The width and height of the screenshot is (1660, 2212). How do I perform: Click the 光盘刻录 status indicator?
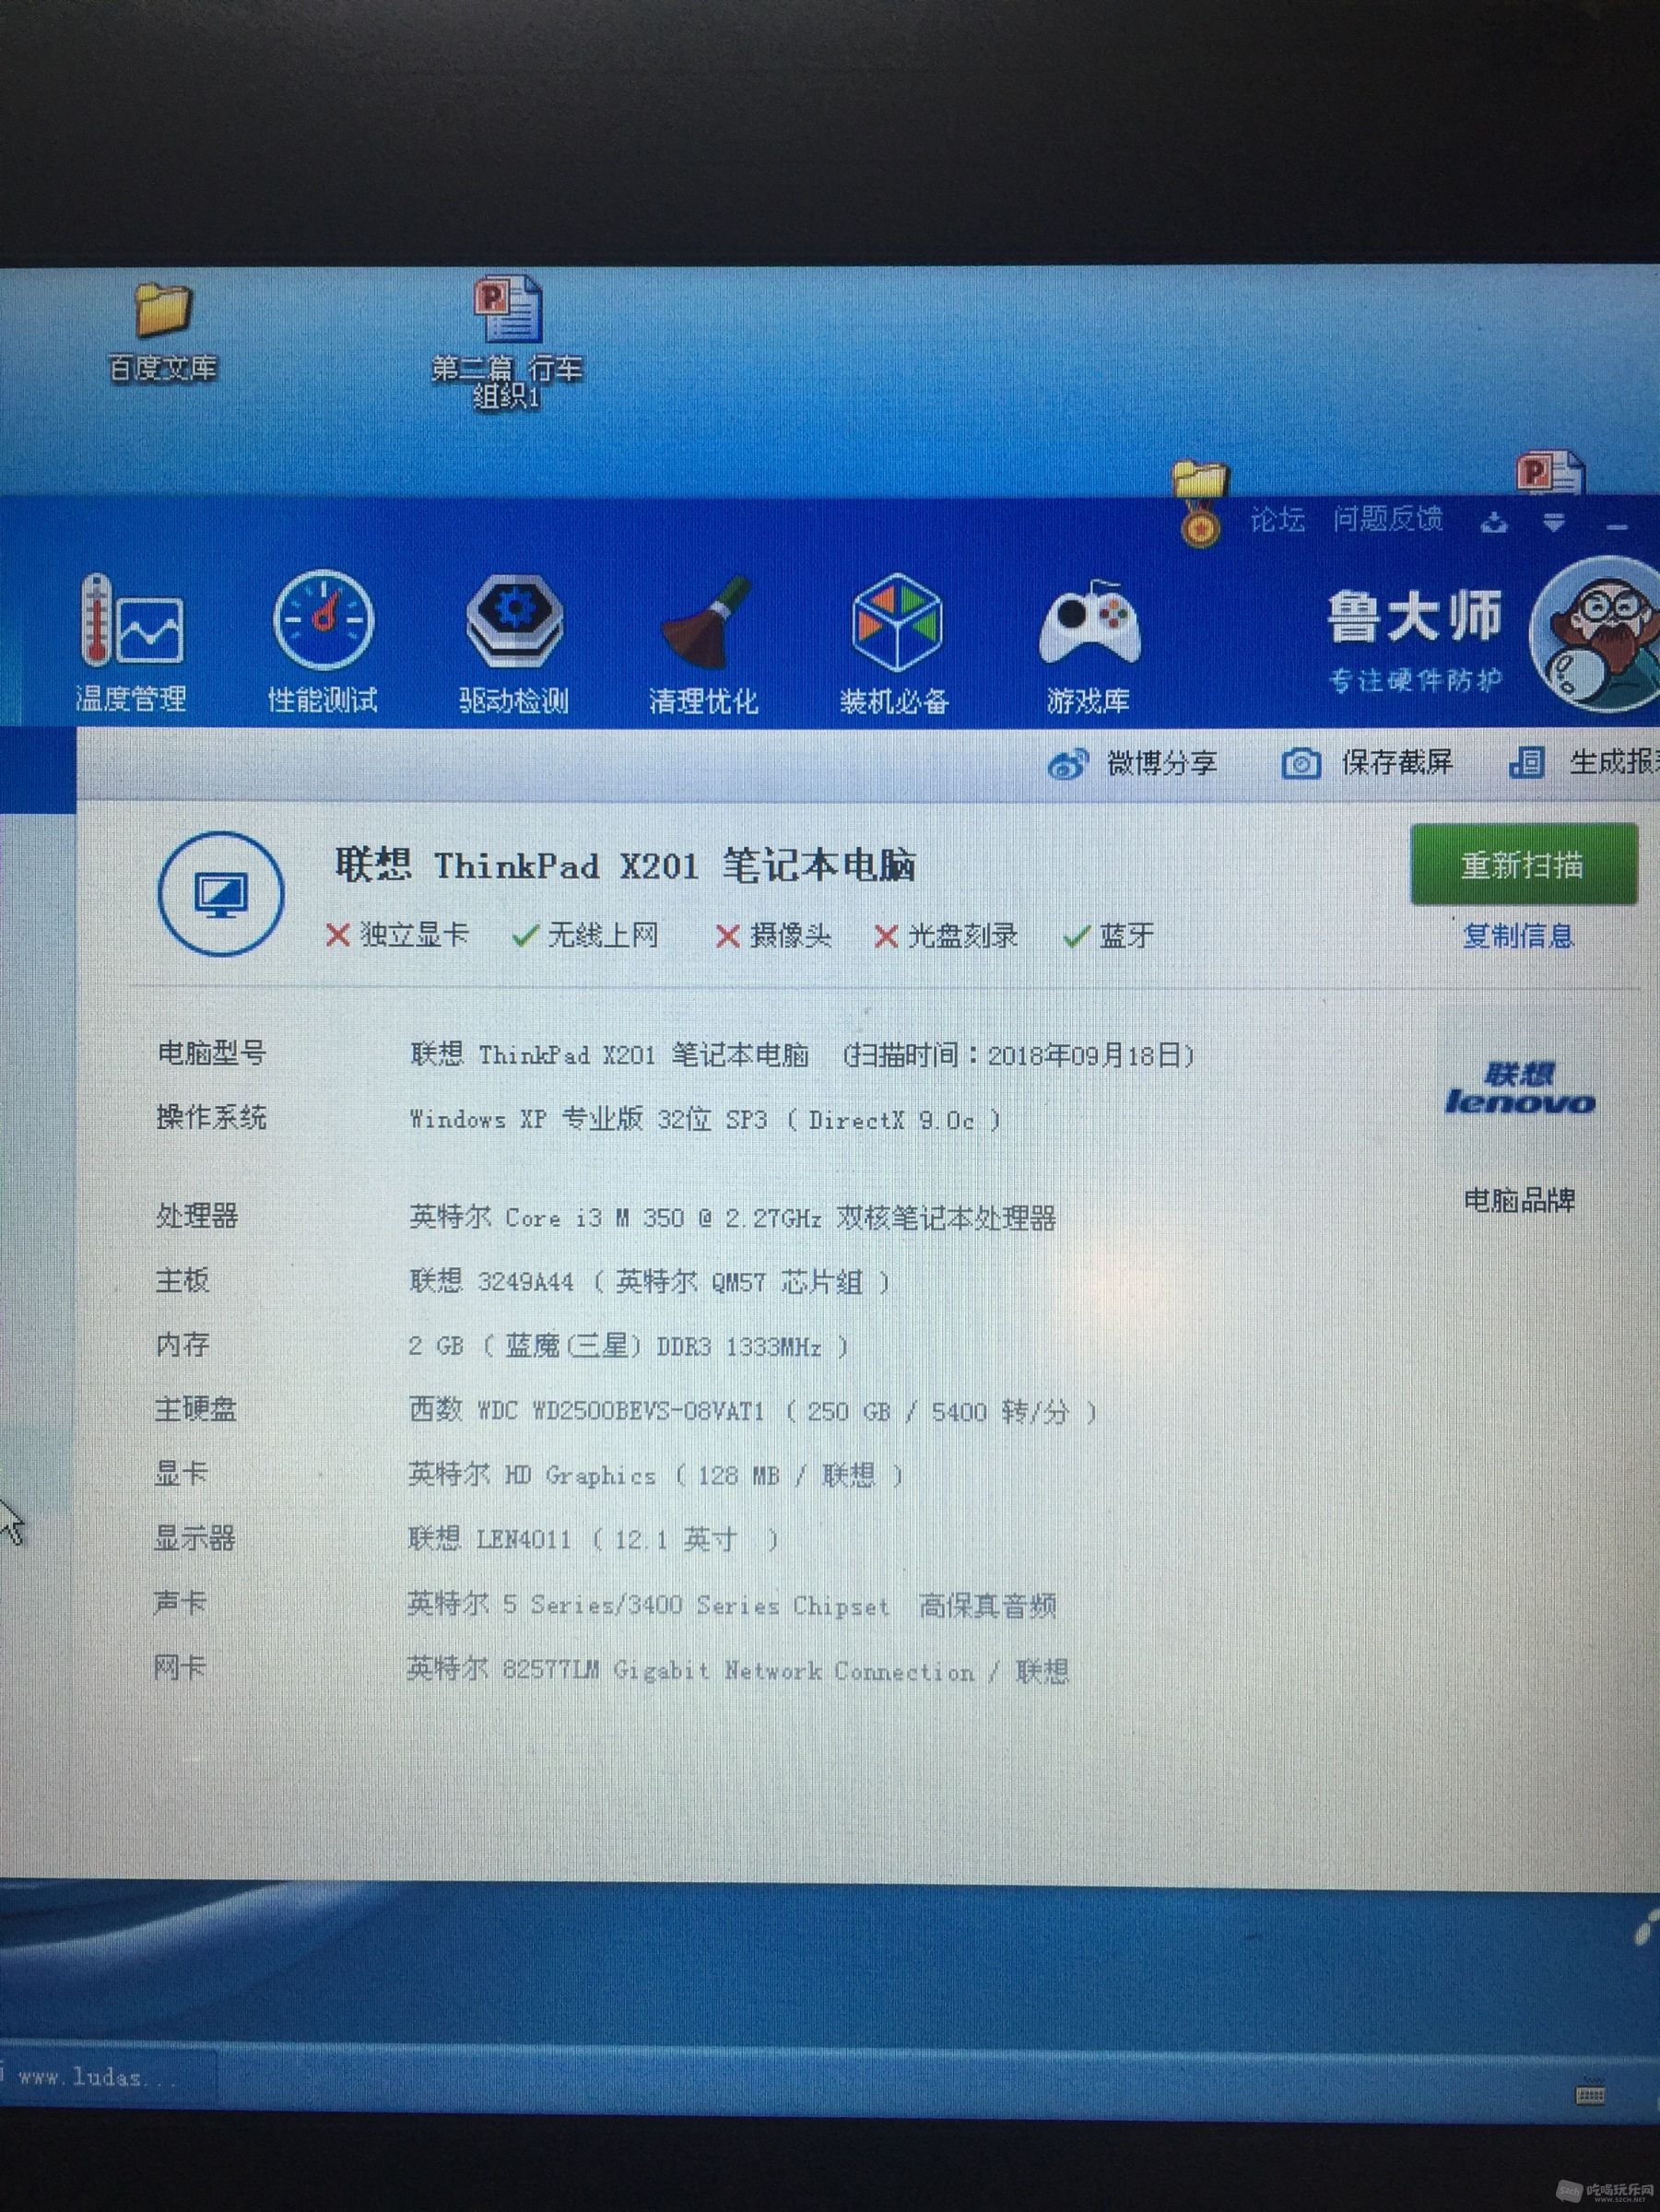point(946,936)
